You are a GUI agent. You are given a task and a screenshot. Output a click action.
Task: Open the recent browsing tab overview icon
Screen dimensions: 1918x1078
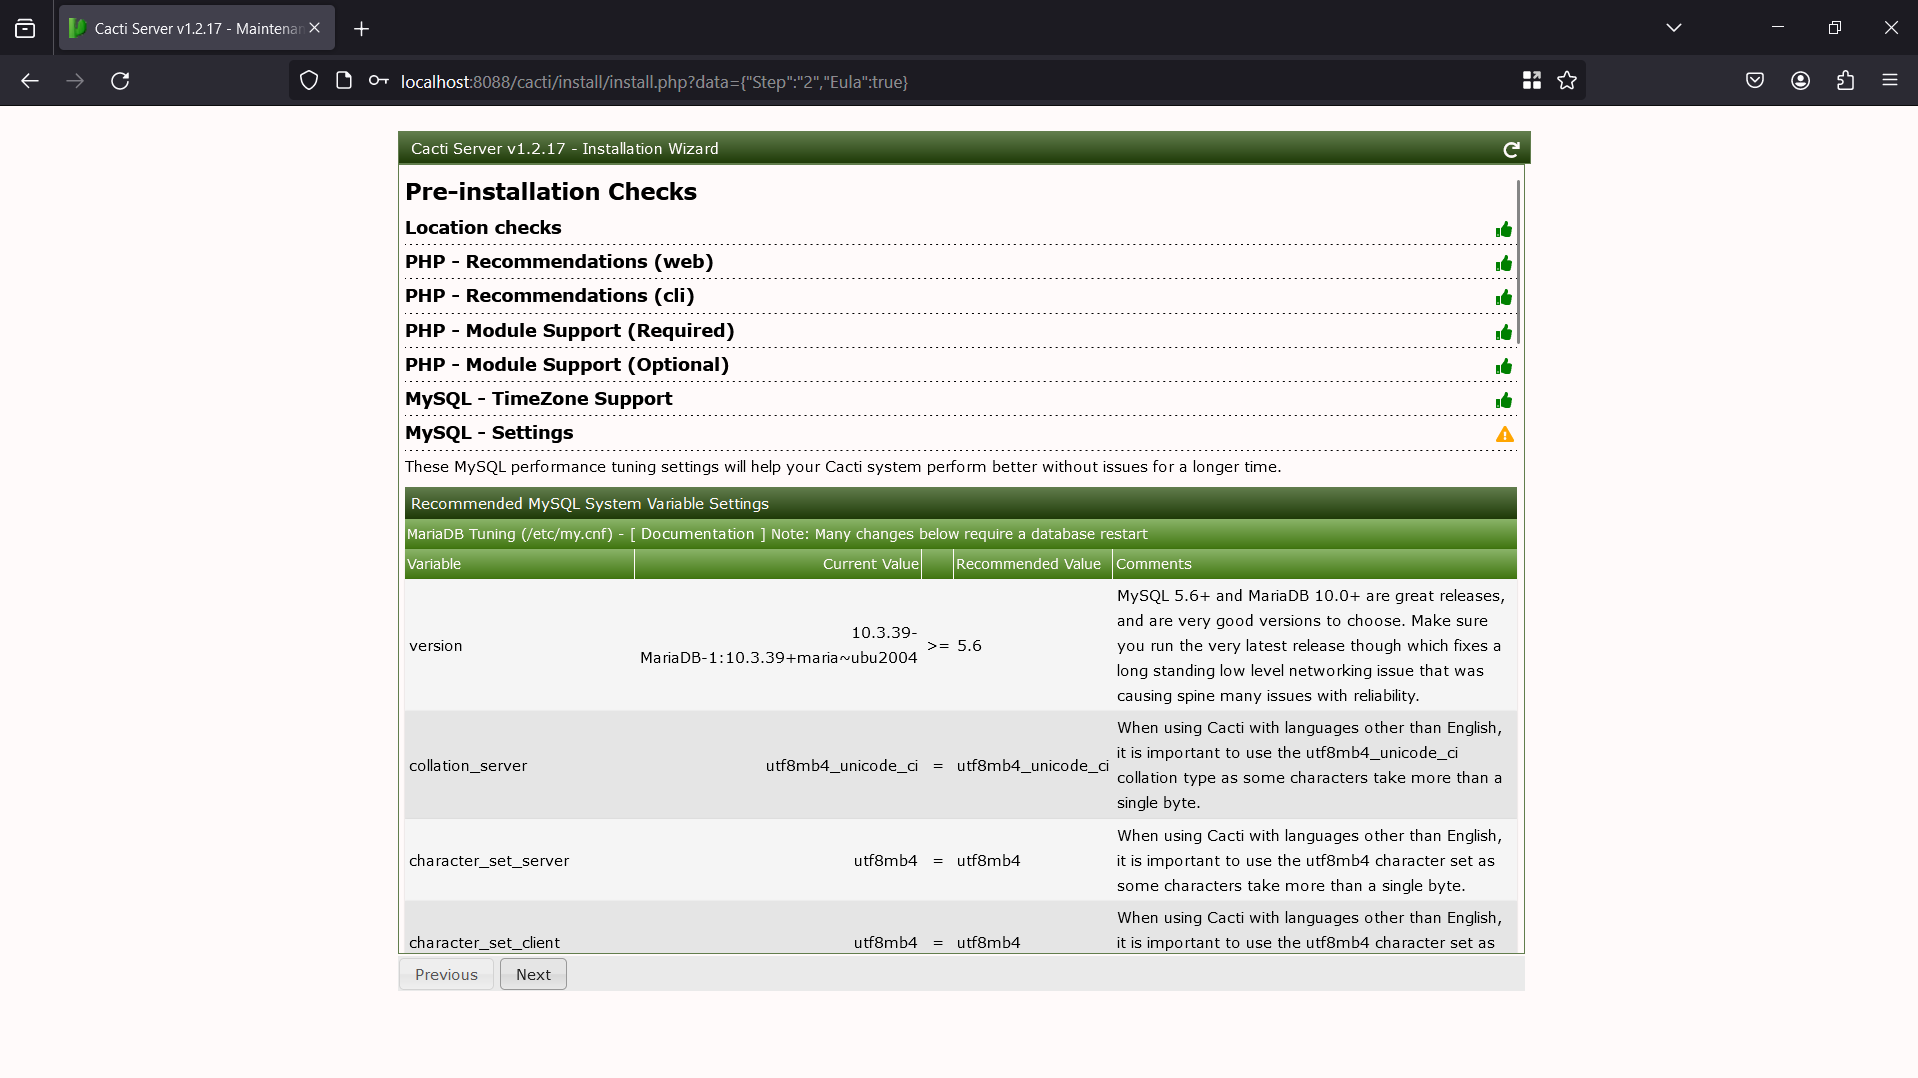click(x=25, y=29)
